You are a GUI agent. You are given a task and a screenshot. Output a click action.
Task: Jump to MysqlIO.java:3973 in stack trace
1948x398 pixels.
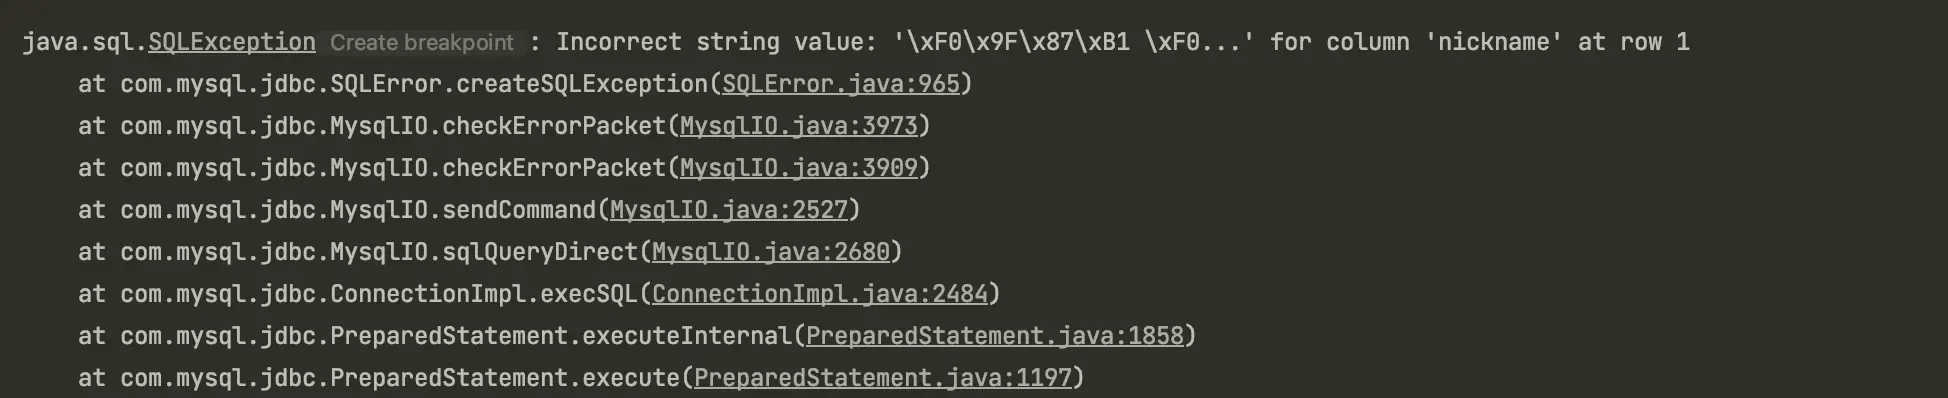point(798,126)
